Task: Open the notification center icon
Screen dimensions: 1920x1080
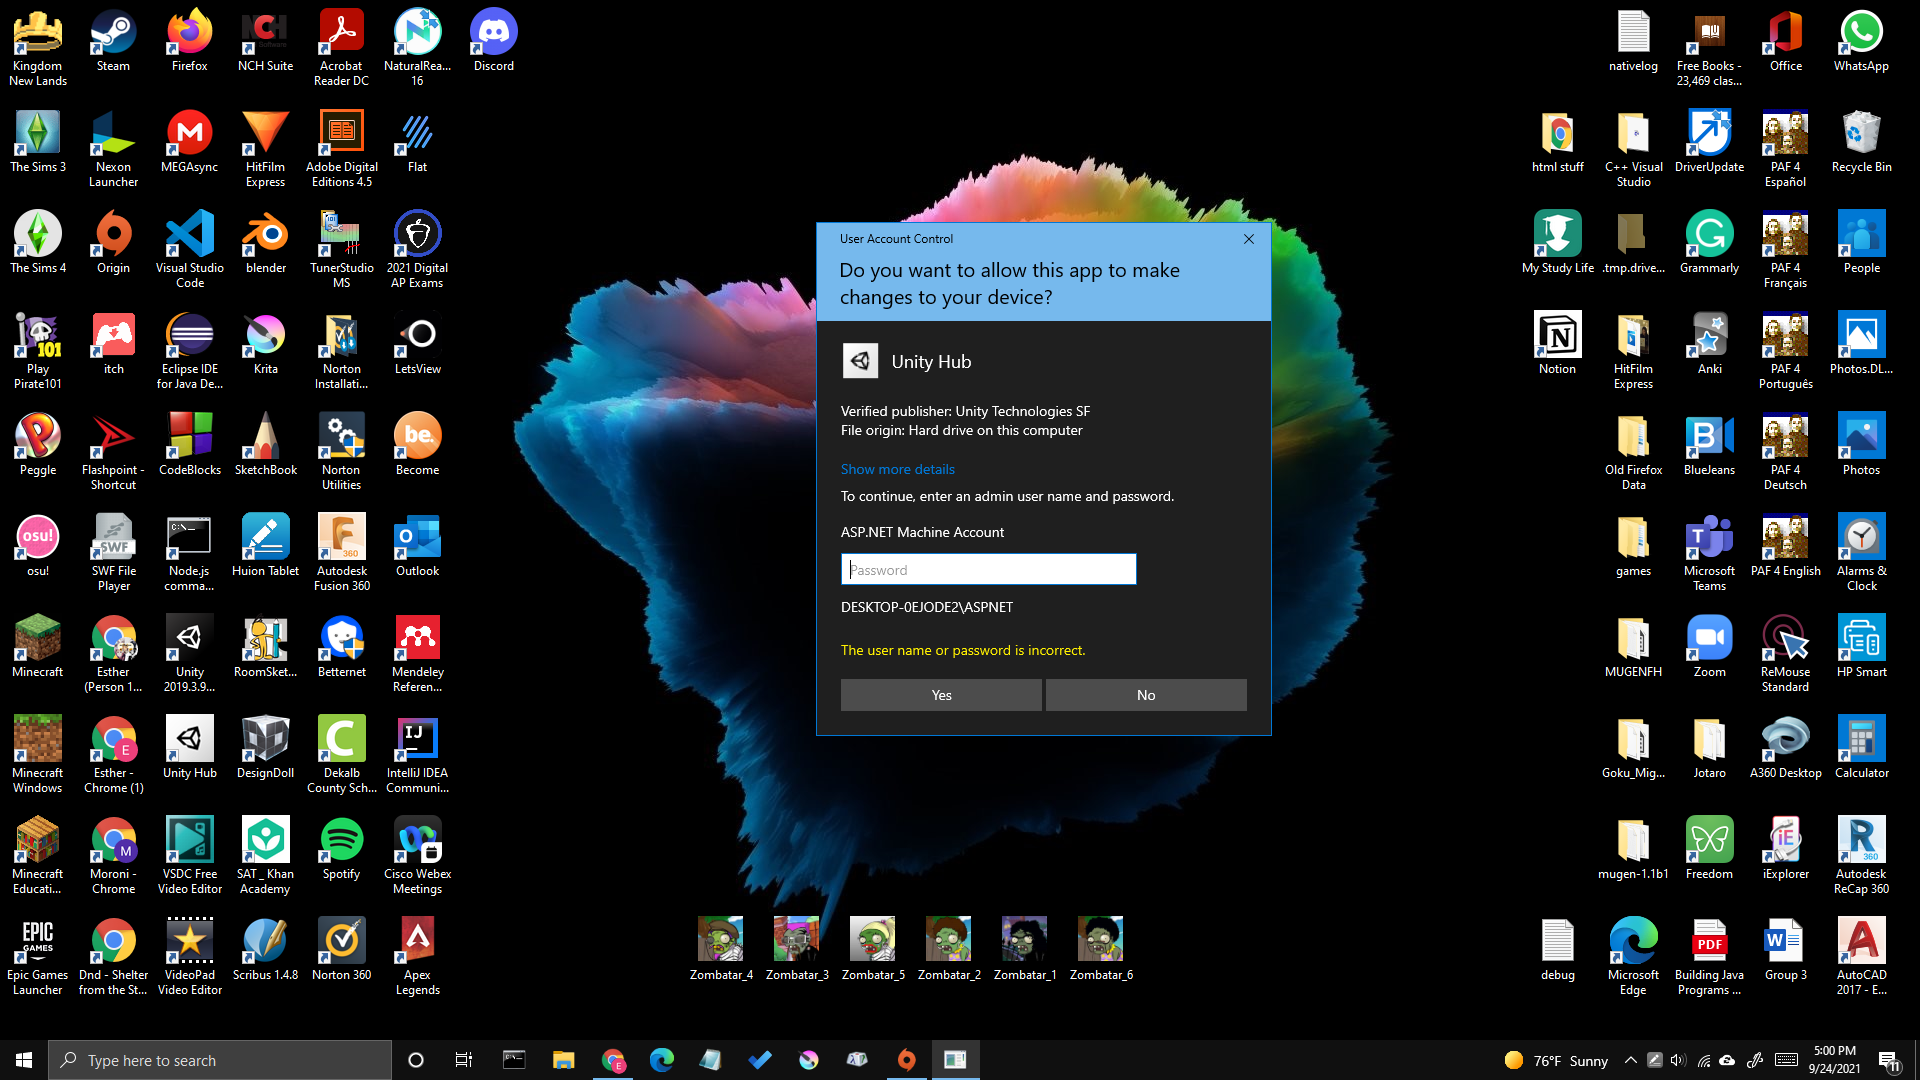Action: [x=1888, y=1060]
